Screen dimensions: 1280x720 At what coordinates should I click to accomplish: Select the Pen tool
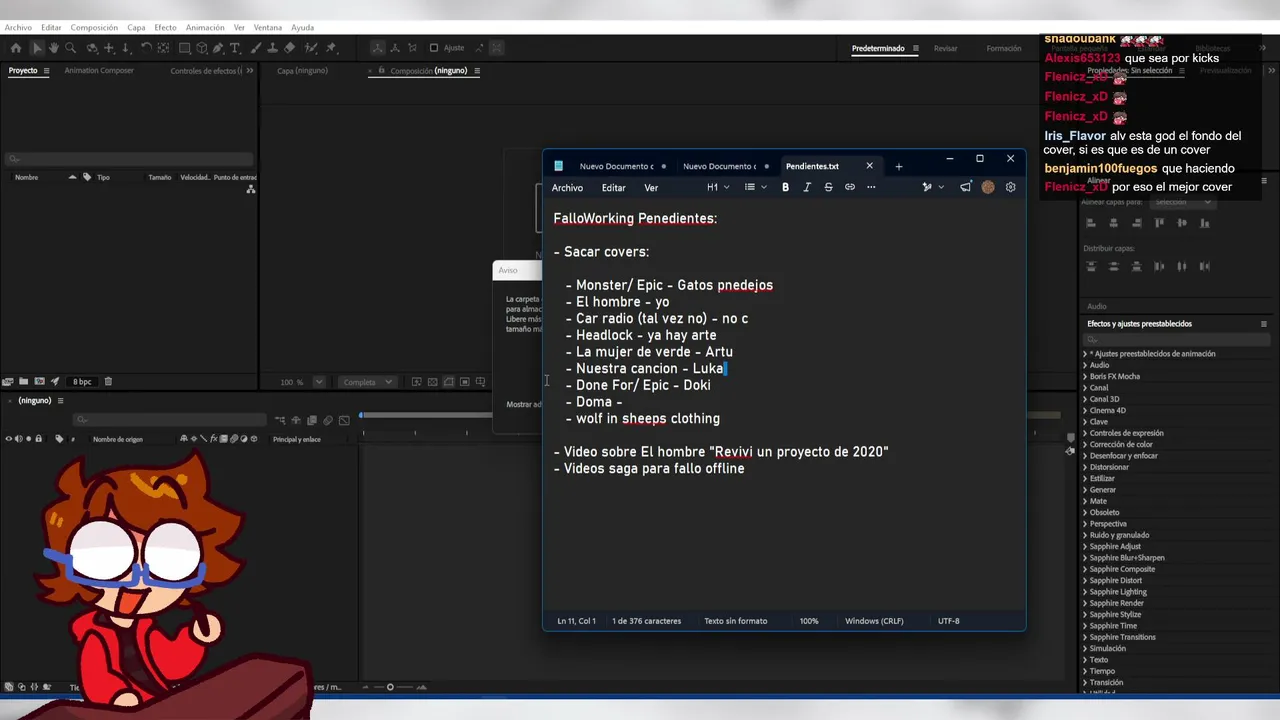pyautogui.click(x=218, y=48)
